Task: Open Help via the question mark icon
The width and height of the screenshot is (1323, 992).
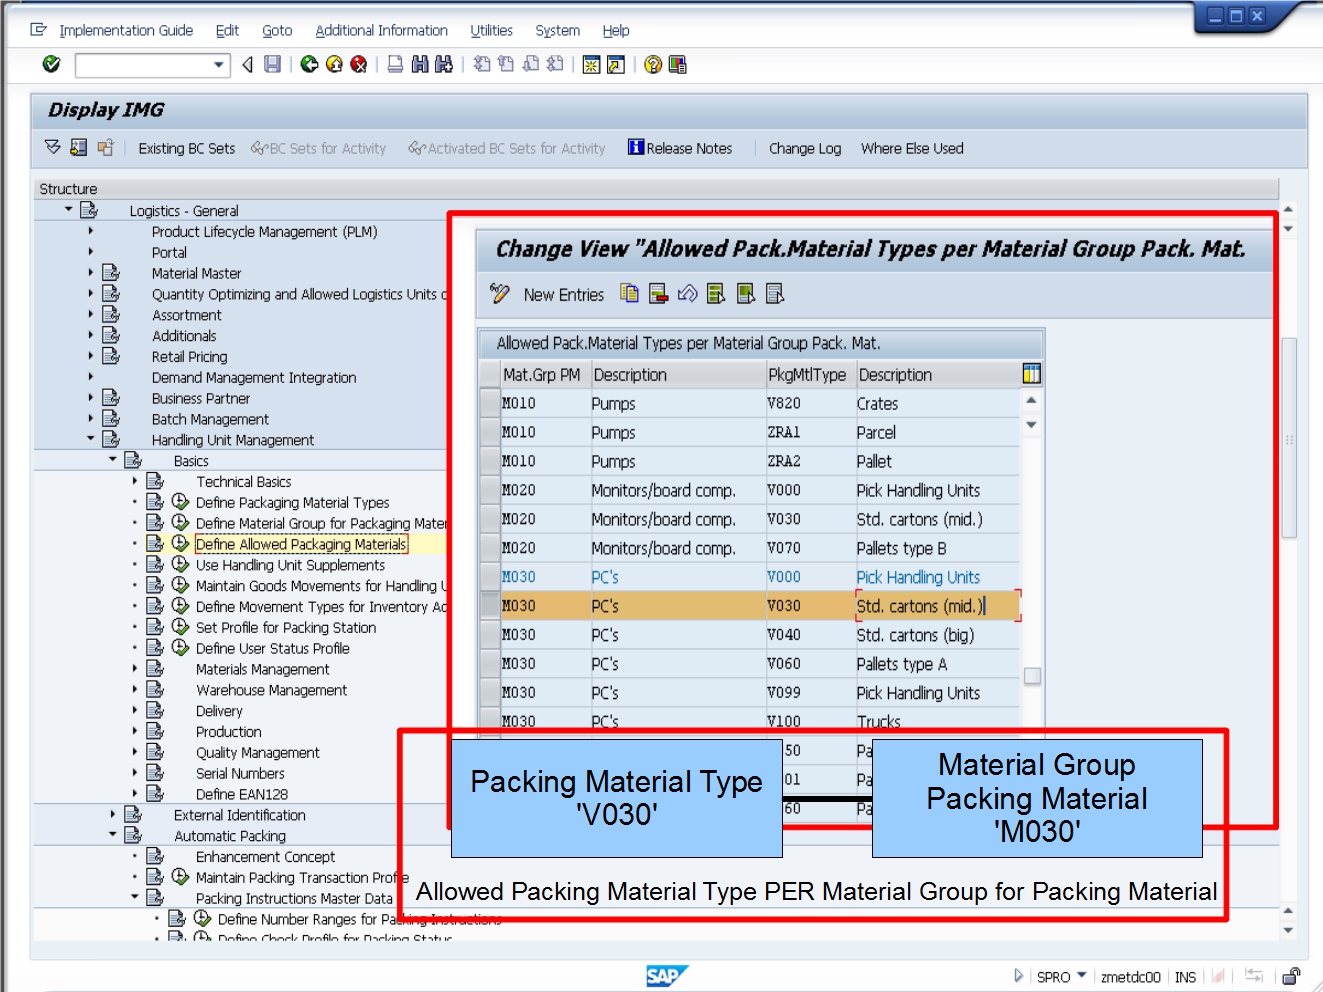Action: pos(653,65)
